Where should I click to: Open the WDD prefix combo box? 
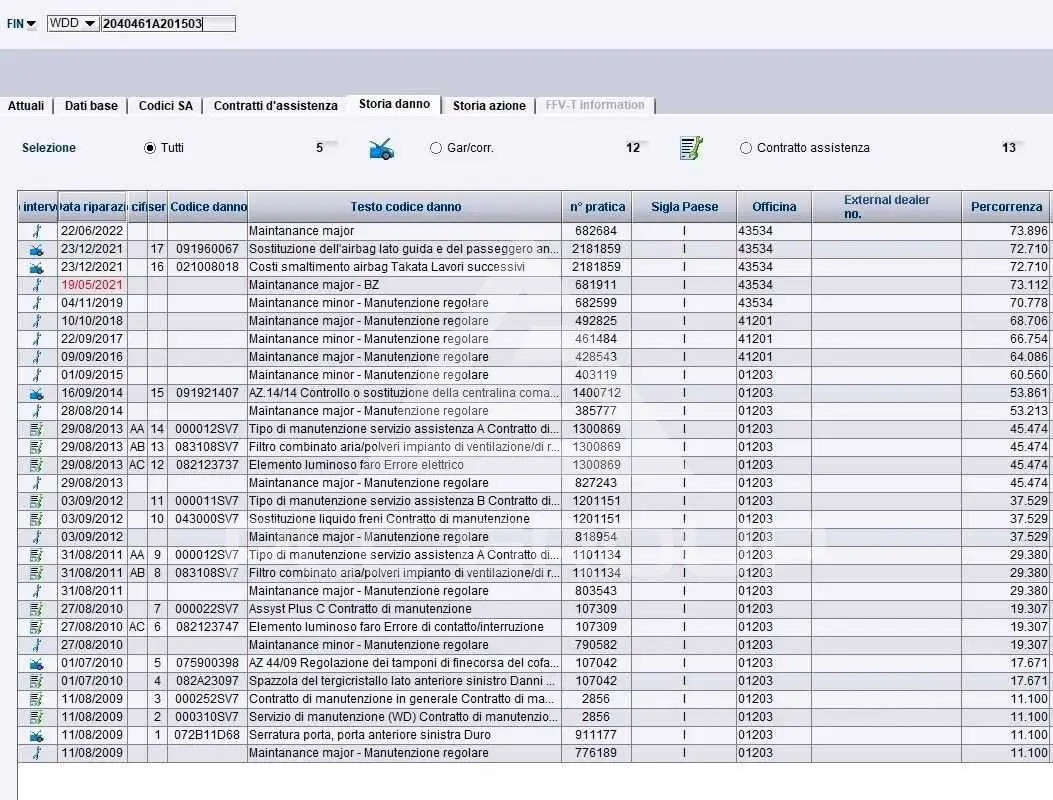(73, 24)
